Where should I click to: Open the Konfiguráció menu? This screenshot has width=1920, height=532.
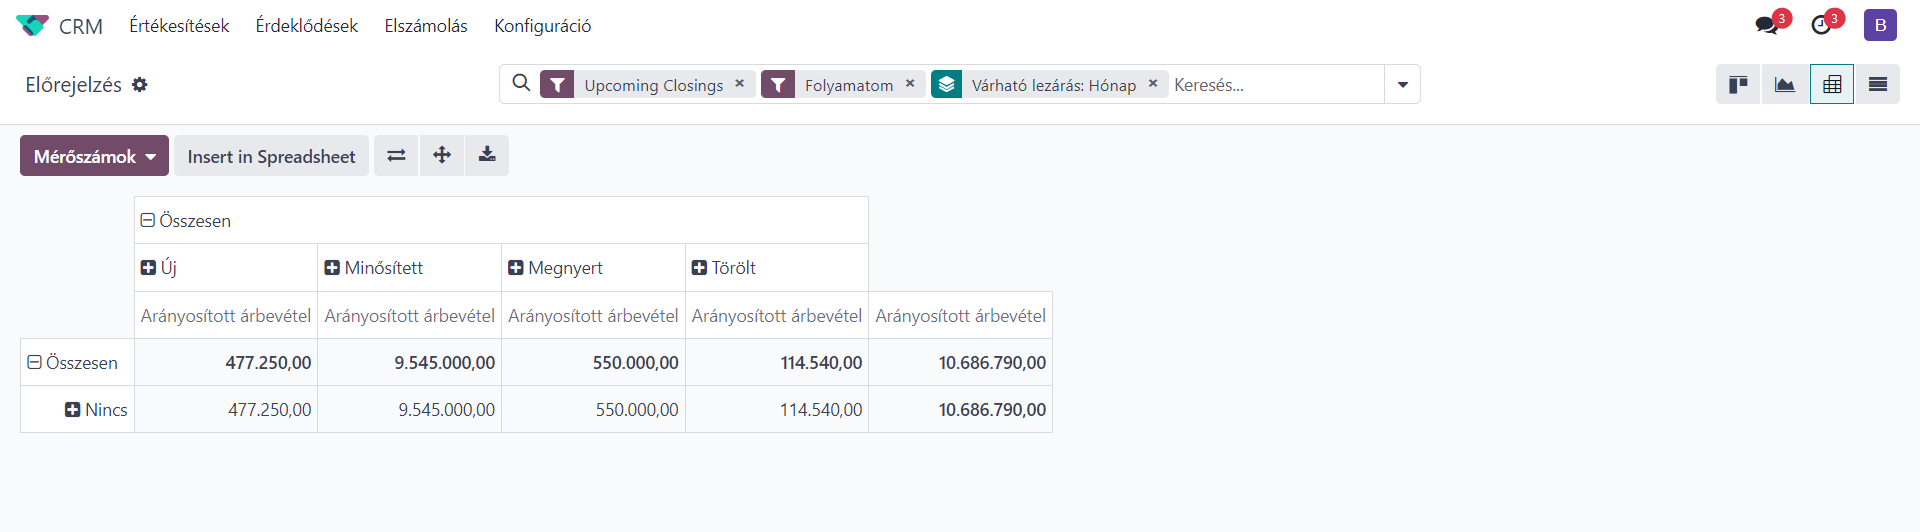[542, 26]
